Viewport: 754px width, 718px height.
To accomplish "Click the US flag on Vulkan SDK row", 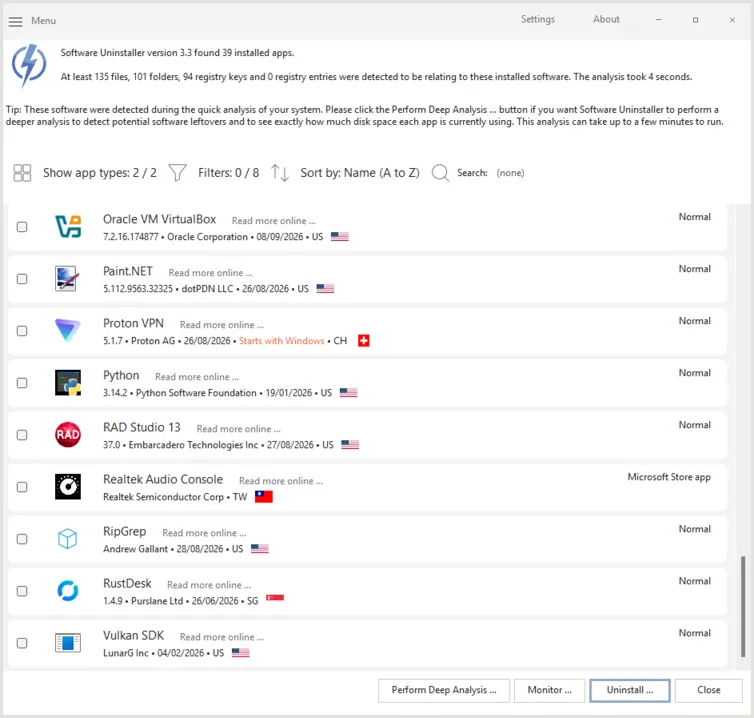I will (x=240, y=653).
